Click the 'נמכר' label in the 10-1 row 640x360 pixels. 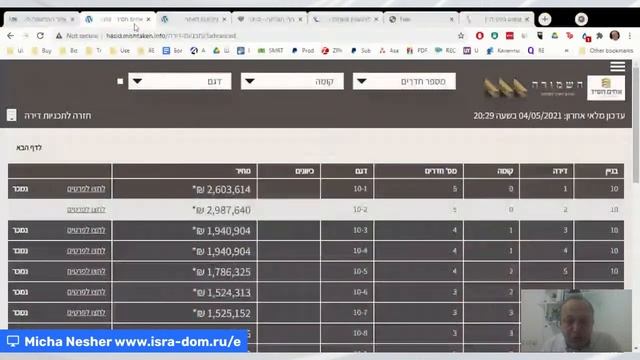pyautogui.click(x=20, y=189)
